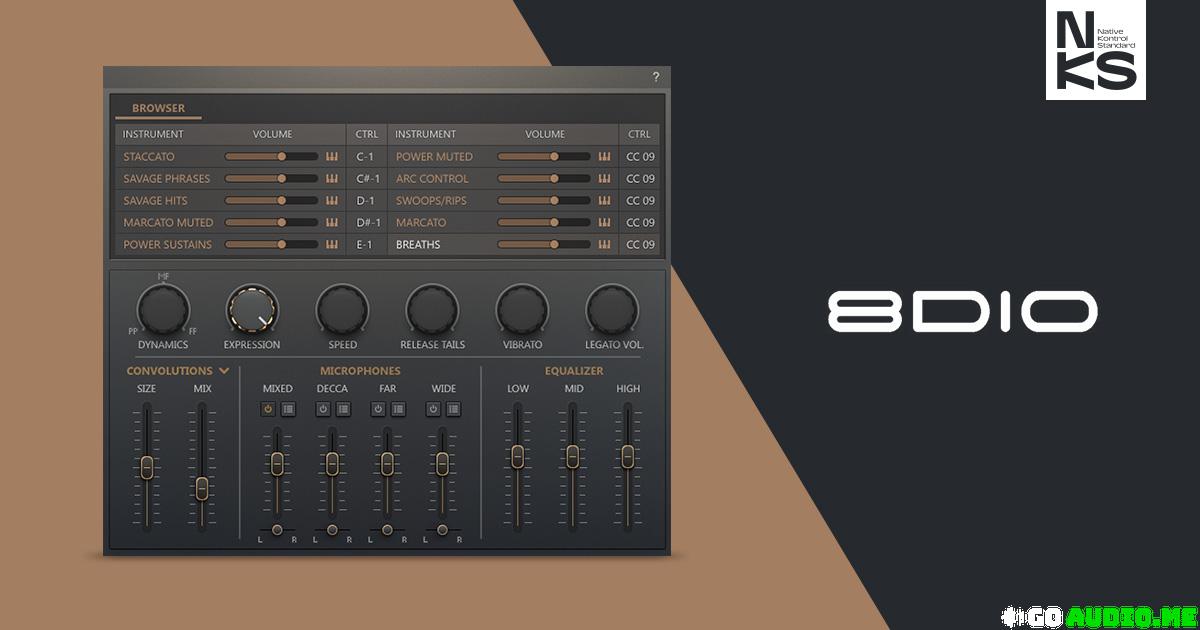Toggle the MIXED microphone power button
The image size is (1200, 630).
pos(268,409)
